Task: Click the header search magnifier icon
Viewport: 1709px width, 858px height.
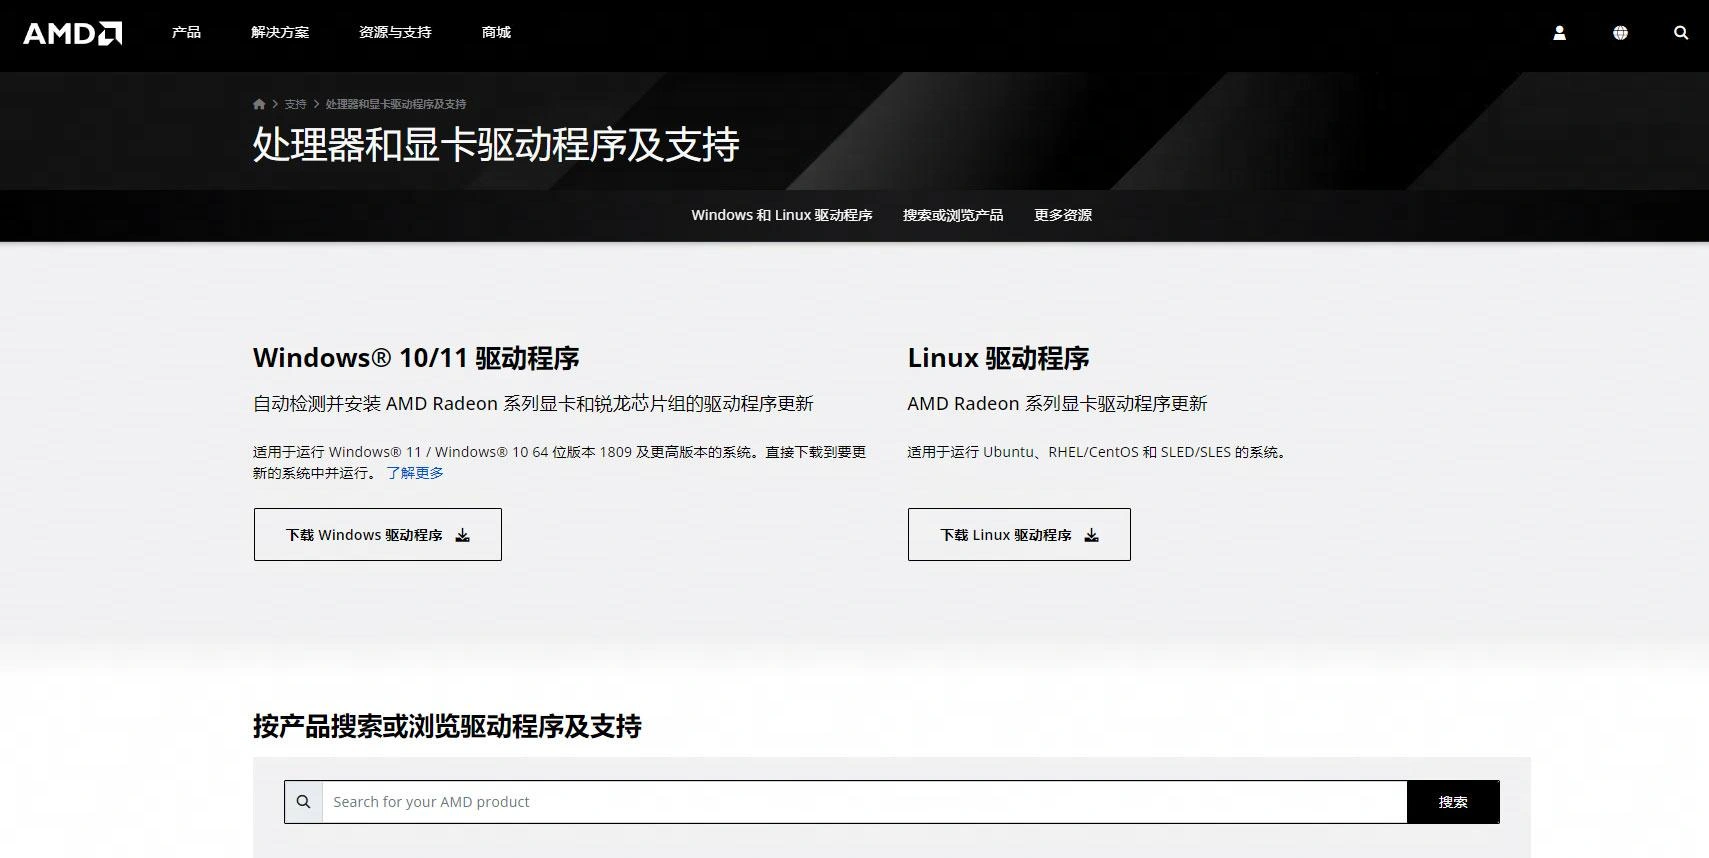Action: [x=1681, y=33]
